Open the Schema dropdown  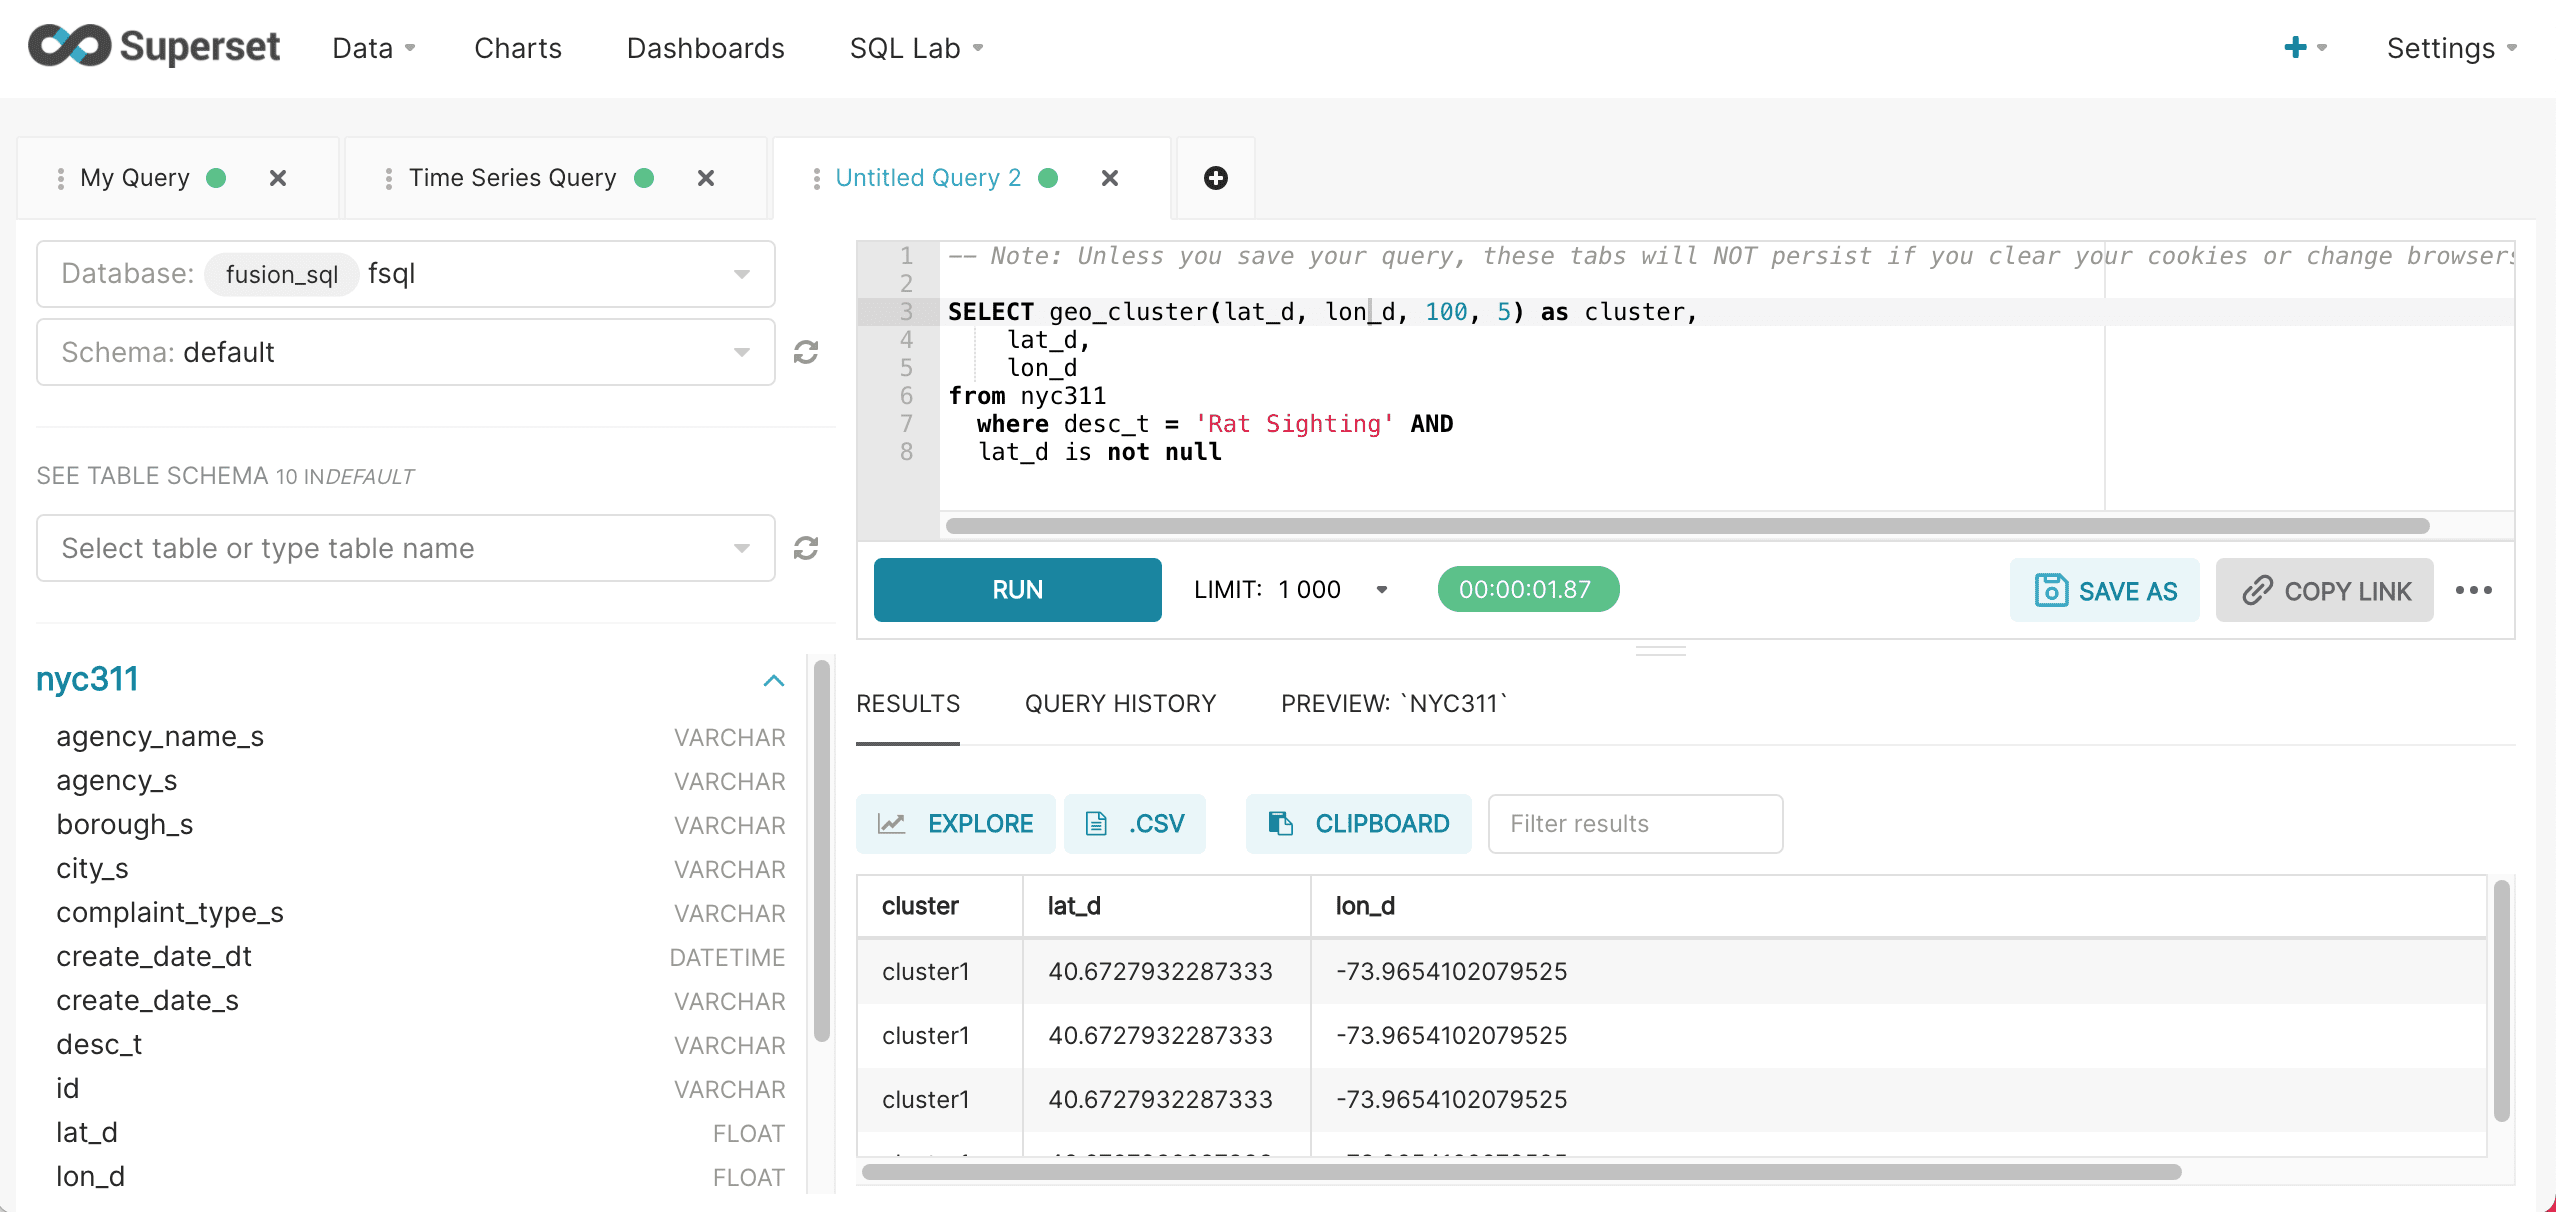click(x=406, y=352)
